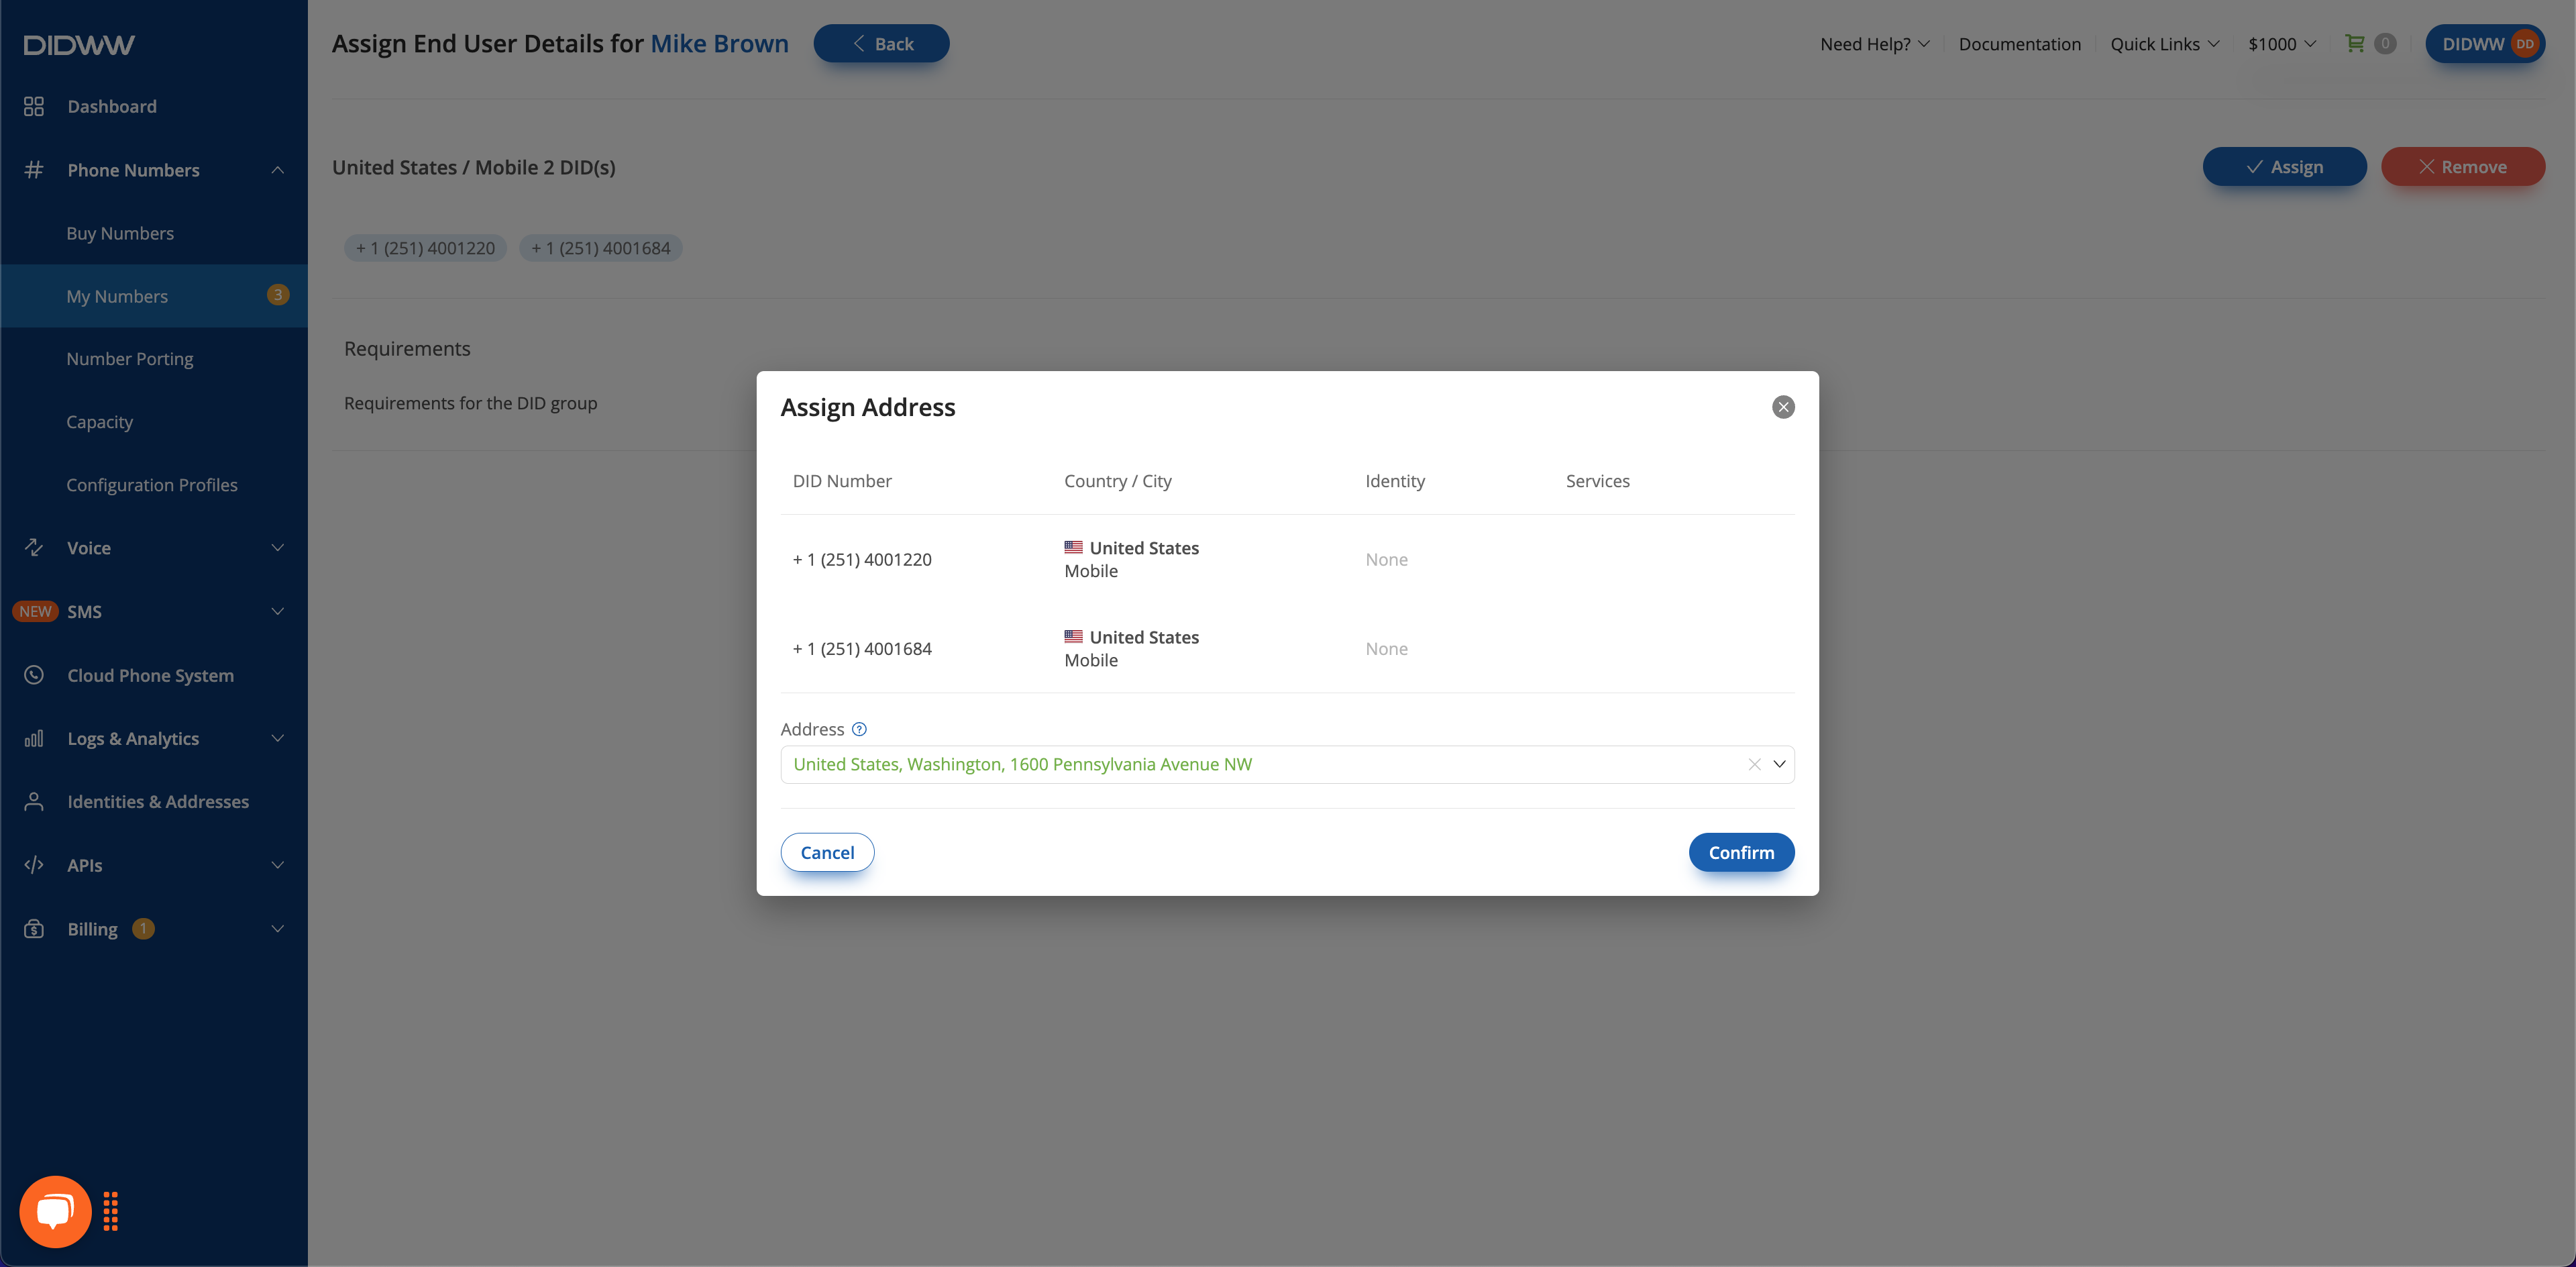Expand the Billing menu chevron
Screen dimensions: 2576x1267
click(x=278, y=929)
